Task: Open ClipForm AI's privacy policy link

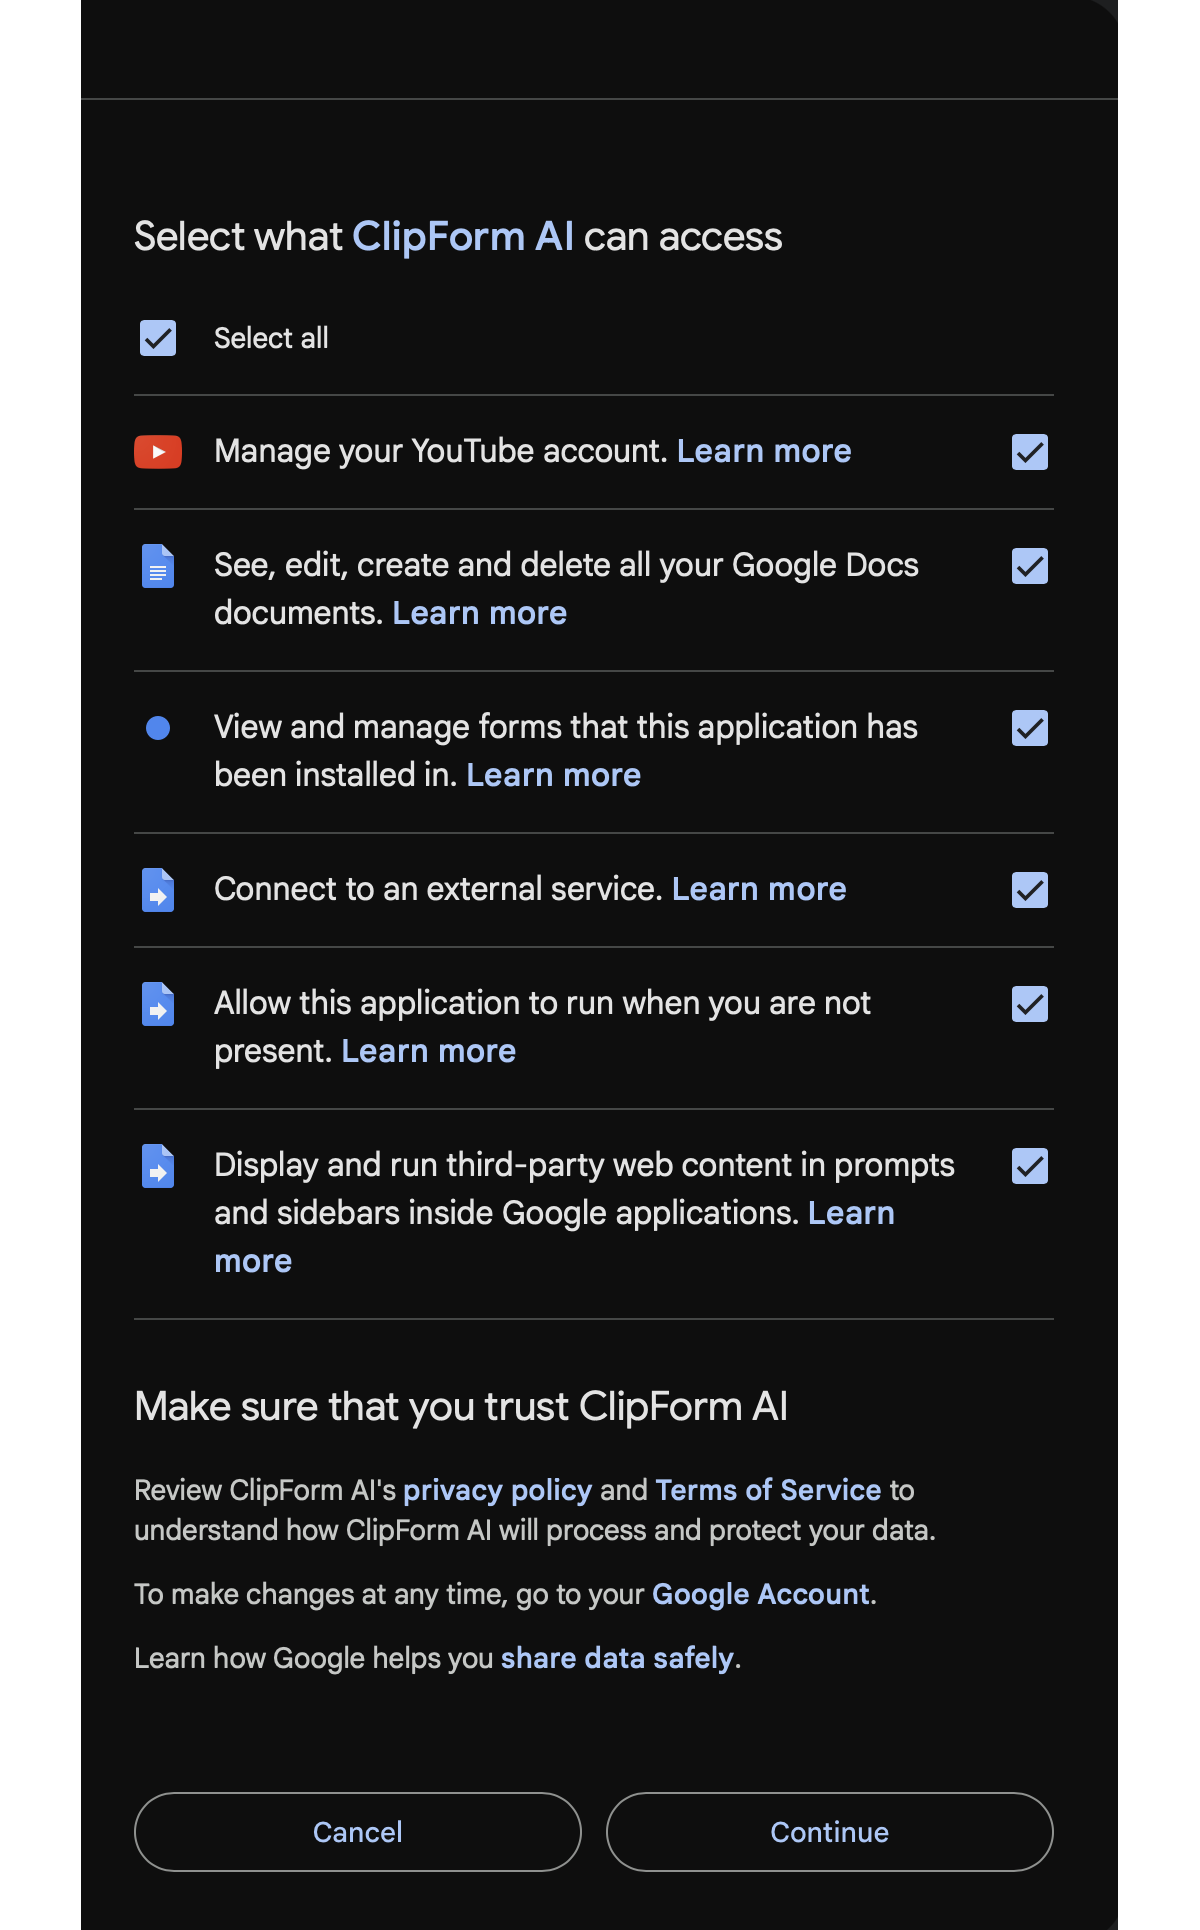Action: coord(498,1490)
